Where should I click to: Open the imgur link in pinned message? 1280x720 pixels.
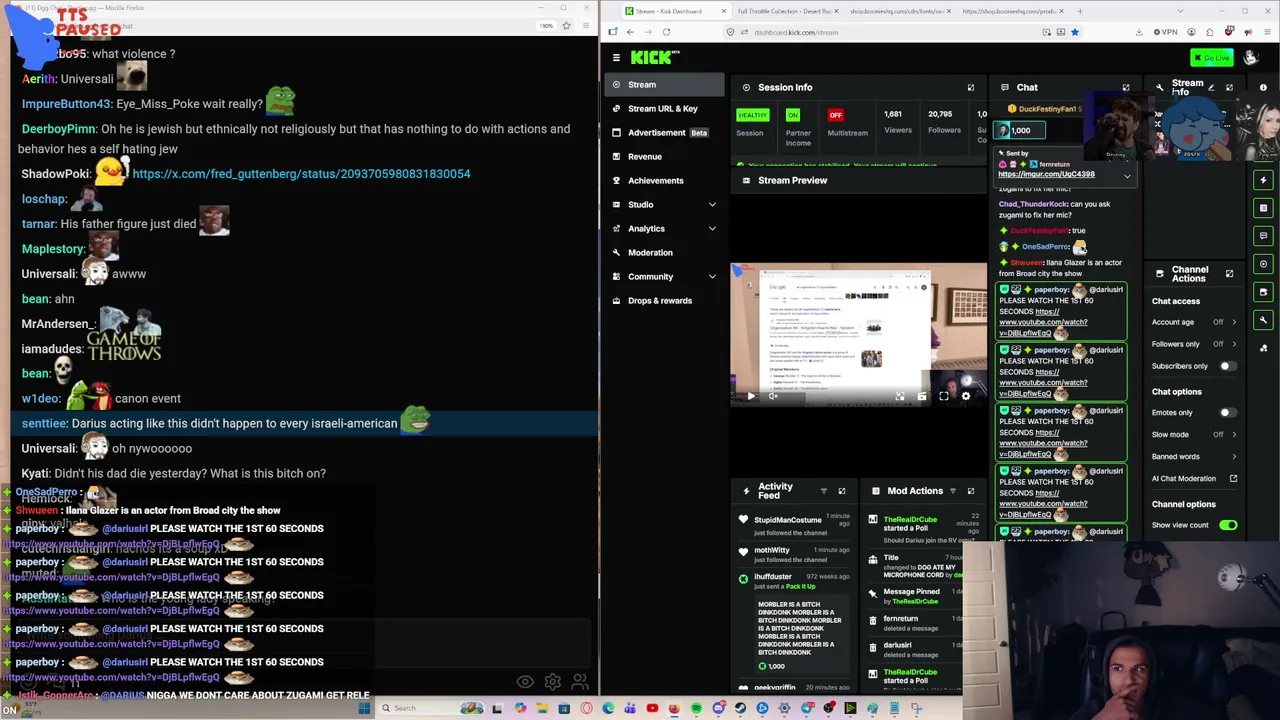[1046, 174]
